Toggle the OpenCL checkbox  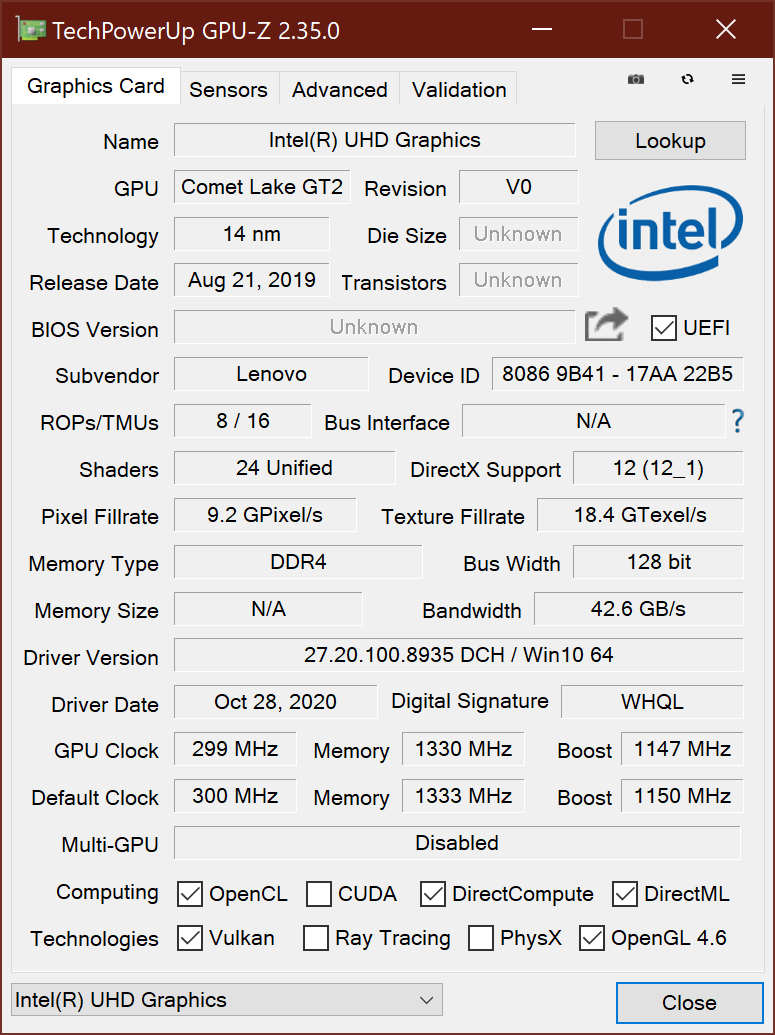point(190,894)
